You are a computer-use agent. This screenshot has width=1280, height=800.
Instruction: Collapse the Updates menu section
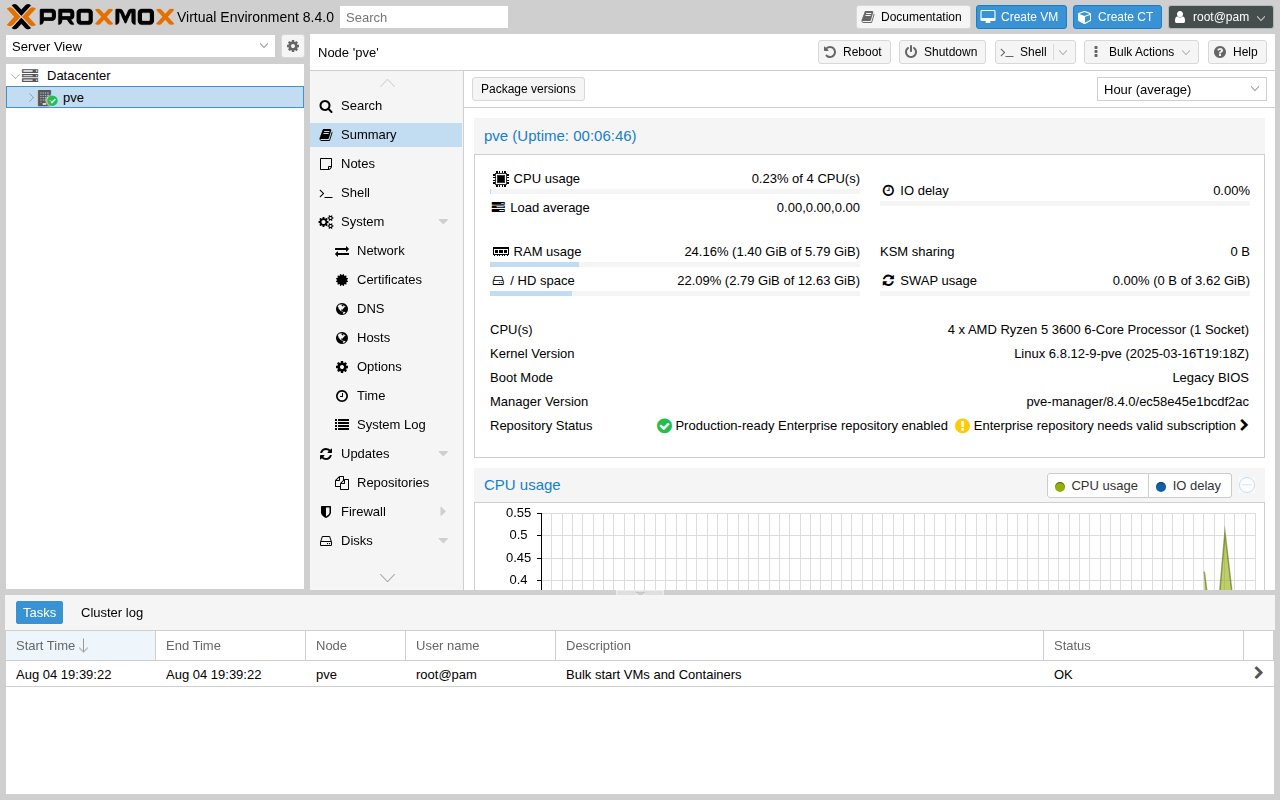point(443,454)
